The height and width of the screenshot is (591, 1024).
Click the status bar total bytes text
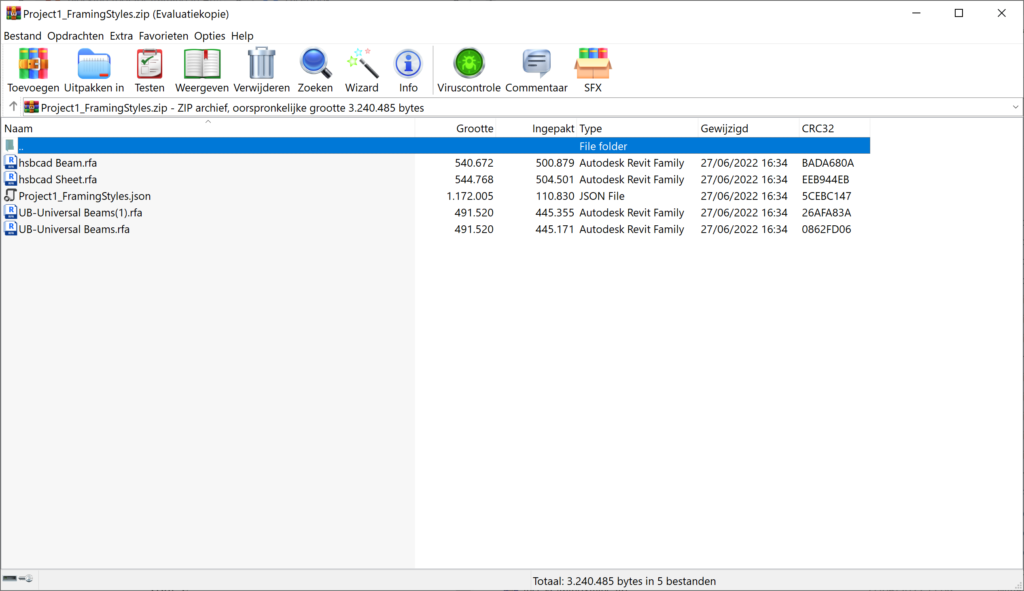[x=624, y=581]
